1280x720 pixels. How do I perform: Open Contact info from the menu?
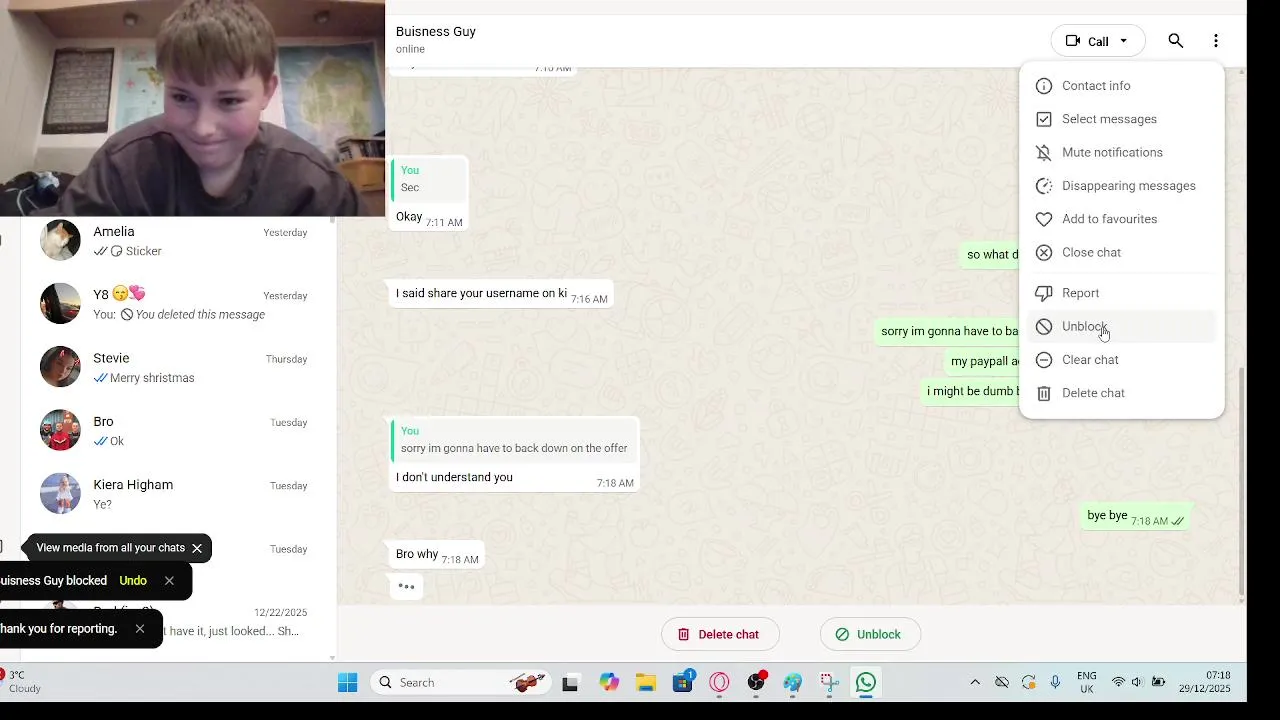click(1122, 86)
